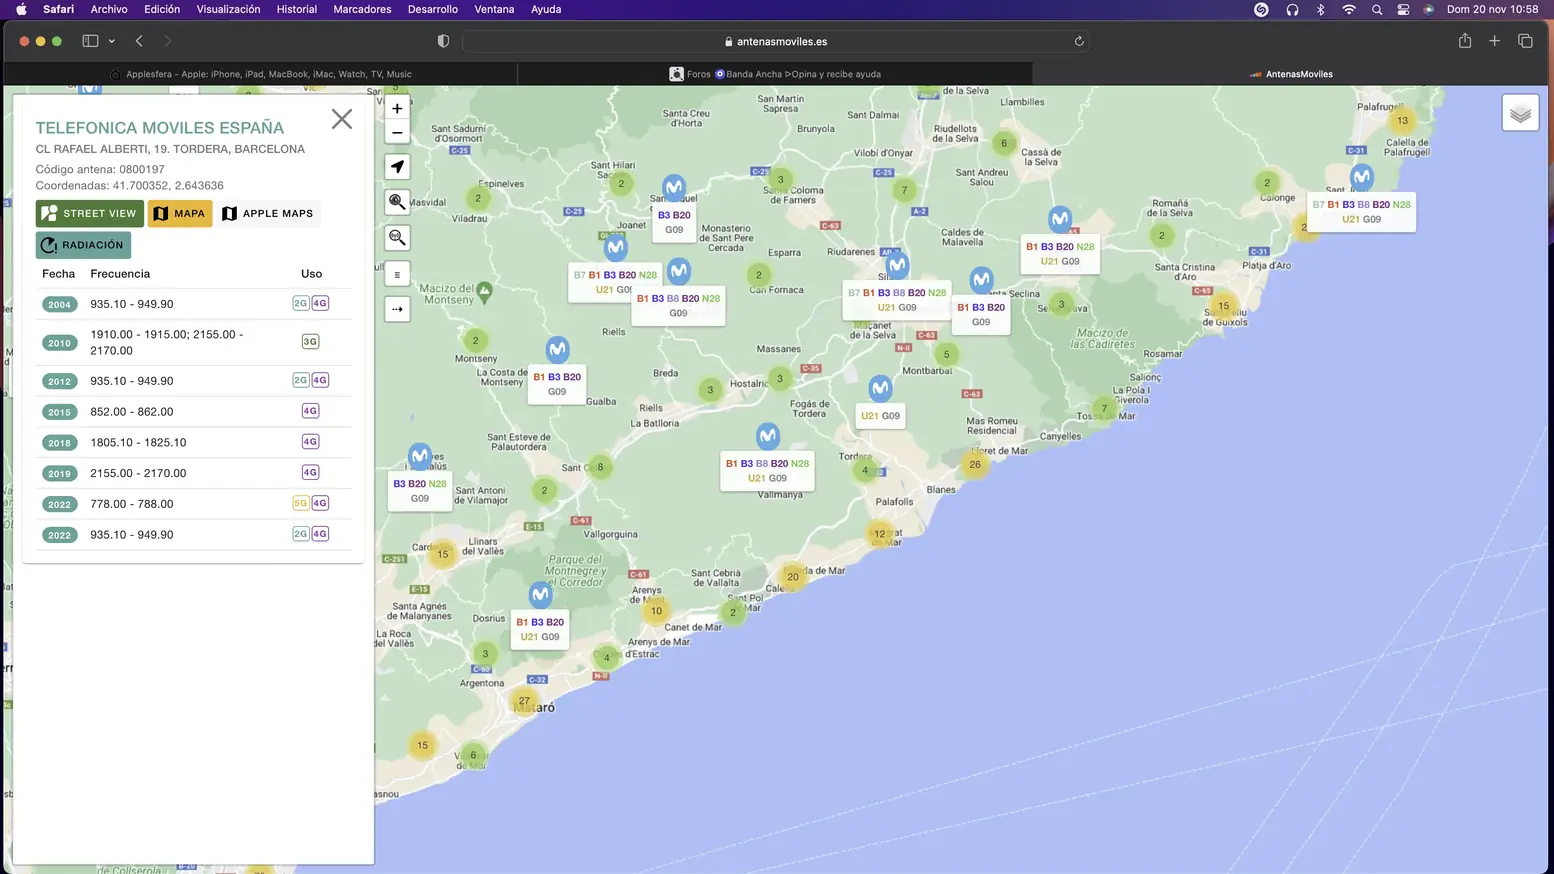Click the antenasmoviles.es address bar
The height and width of the screenshot is (874, 1554).
tap(775, 41)
